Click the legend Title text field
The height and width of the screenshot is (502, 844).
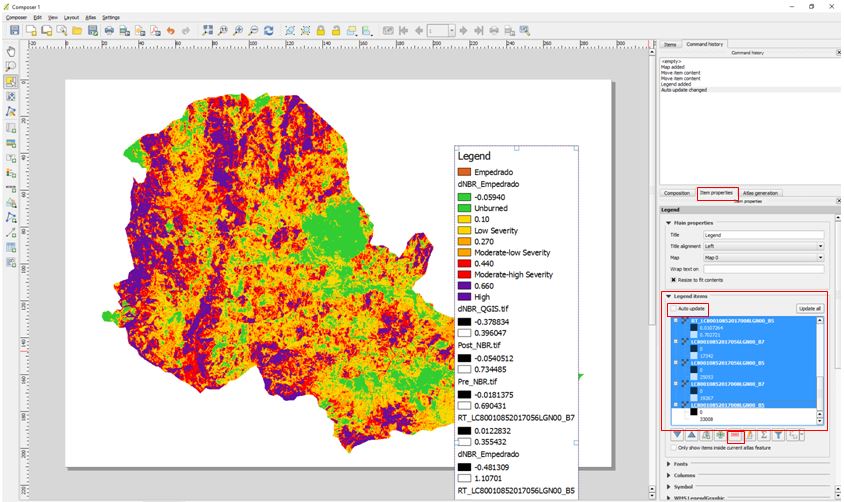[762, 234]
